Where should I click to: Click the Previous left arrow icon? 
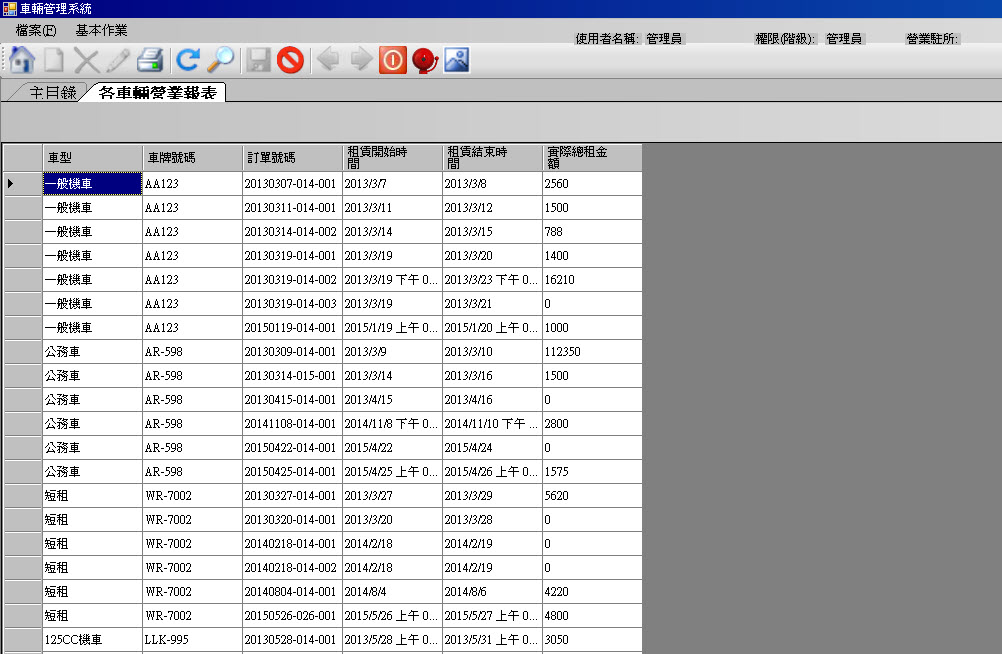coord(328,59)
